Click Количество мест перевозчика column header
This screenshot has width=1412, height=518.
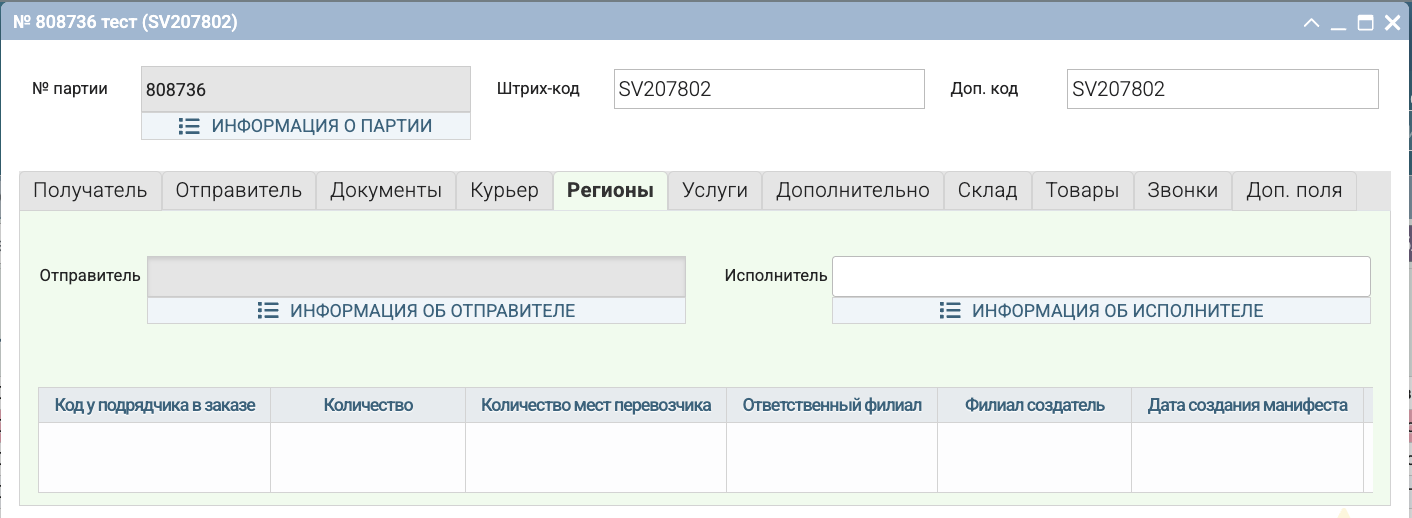point(596,405)
